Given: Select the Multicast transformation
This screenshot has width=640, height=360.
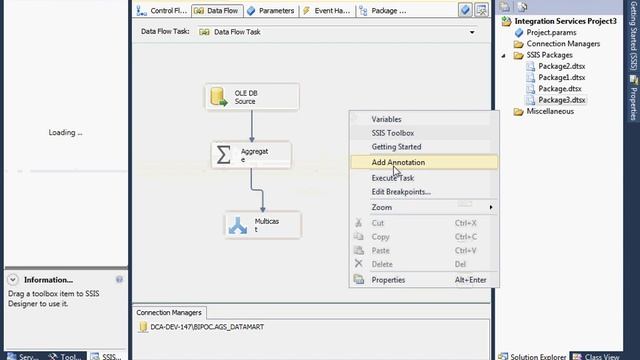Looking at the screenshot, I should coord(263,225).
